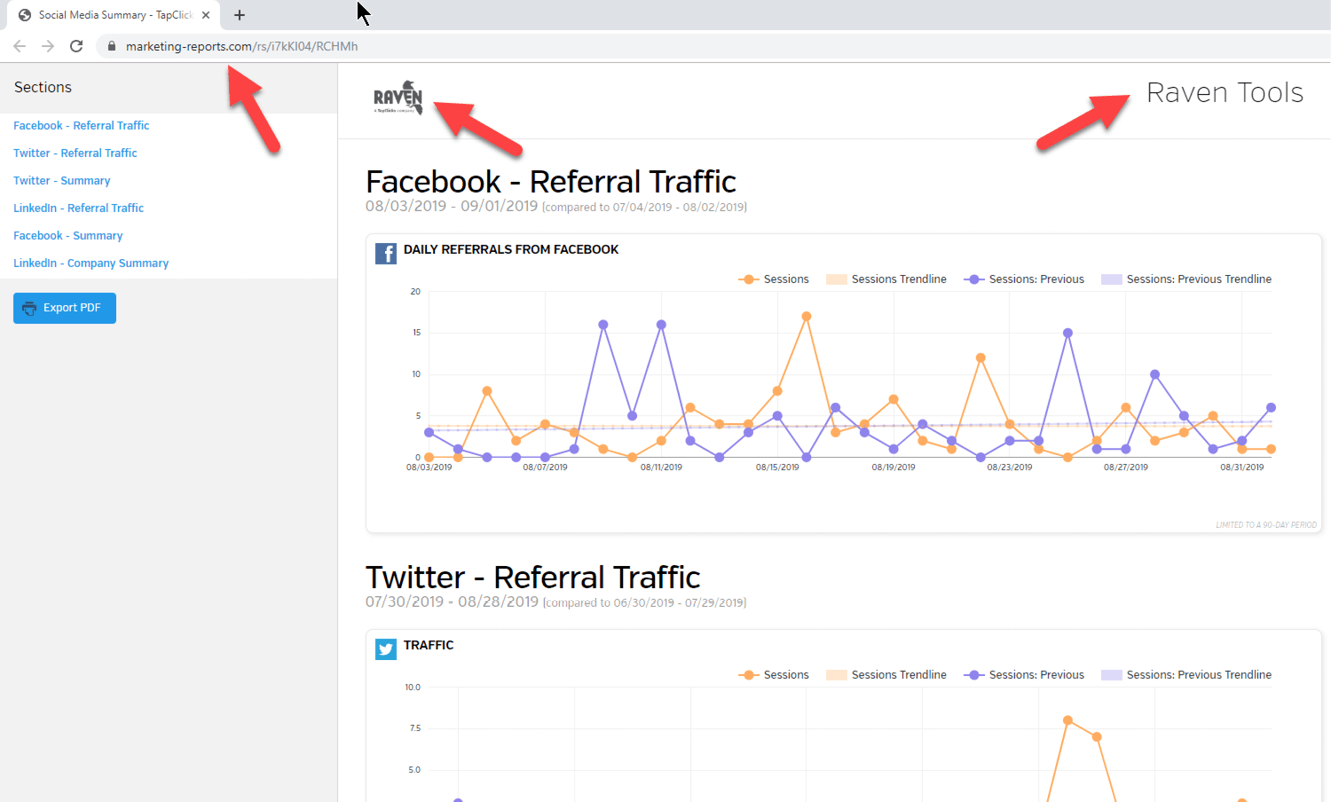
Task: Click the Sections sidebar heading
Action: click(x=43, y=87)
